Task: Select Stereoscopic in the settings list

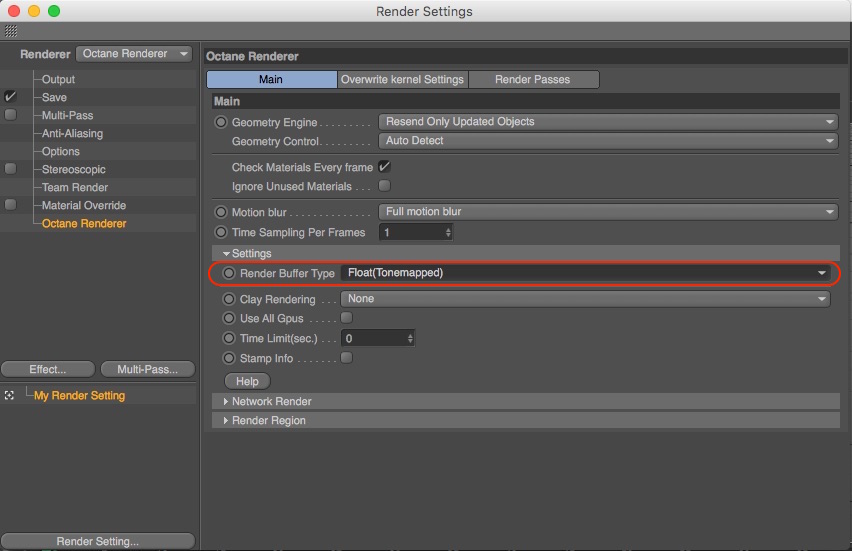Action: (73, 169)
